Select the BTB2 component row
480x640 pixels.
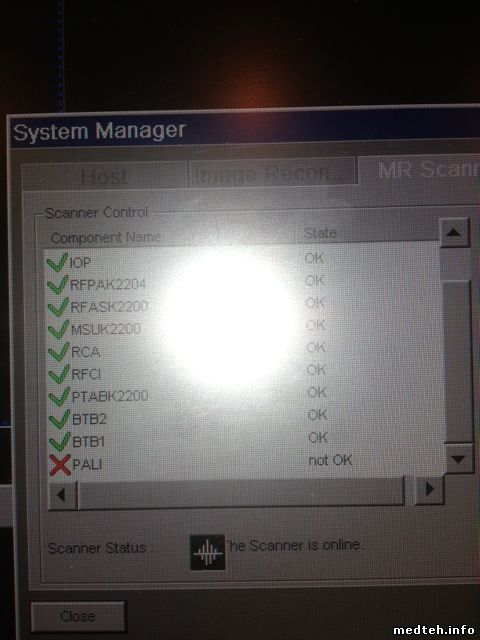click(x=244, y=418)
